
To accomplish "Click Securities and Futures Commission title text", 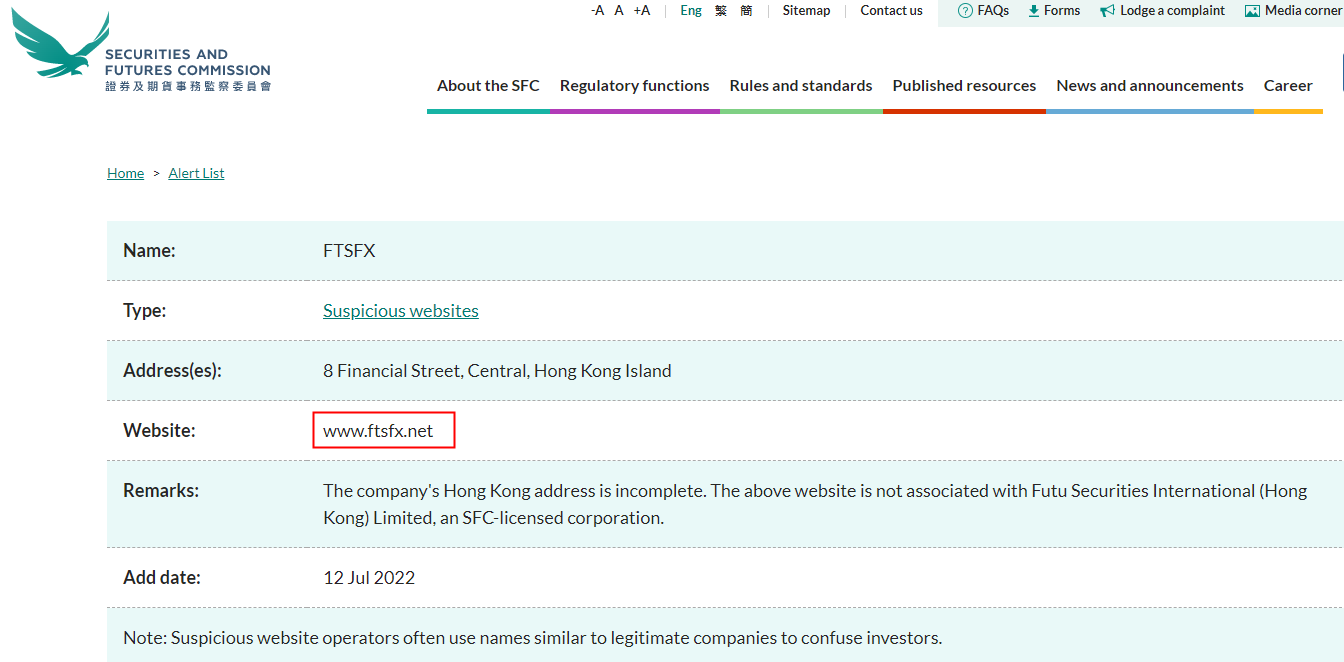I will tap(188, 62).
